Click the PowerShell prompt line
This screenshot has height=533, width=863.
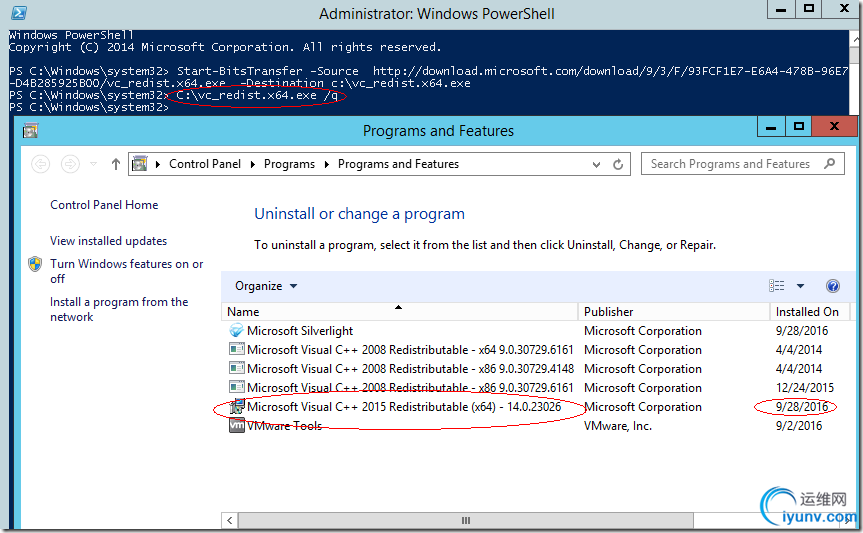pyautogui.click(x=89, y=107)
